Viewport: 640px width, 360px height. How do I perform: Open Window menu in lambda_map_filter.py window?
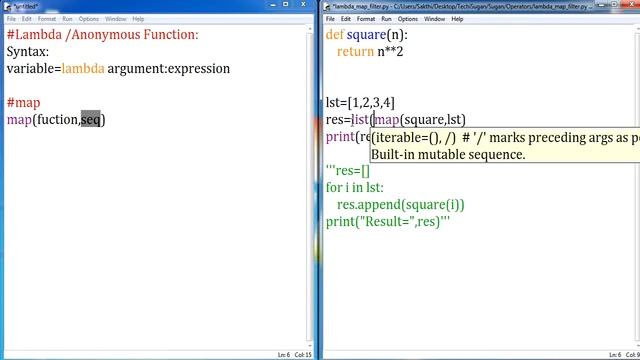click(x=434, y=19)
